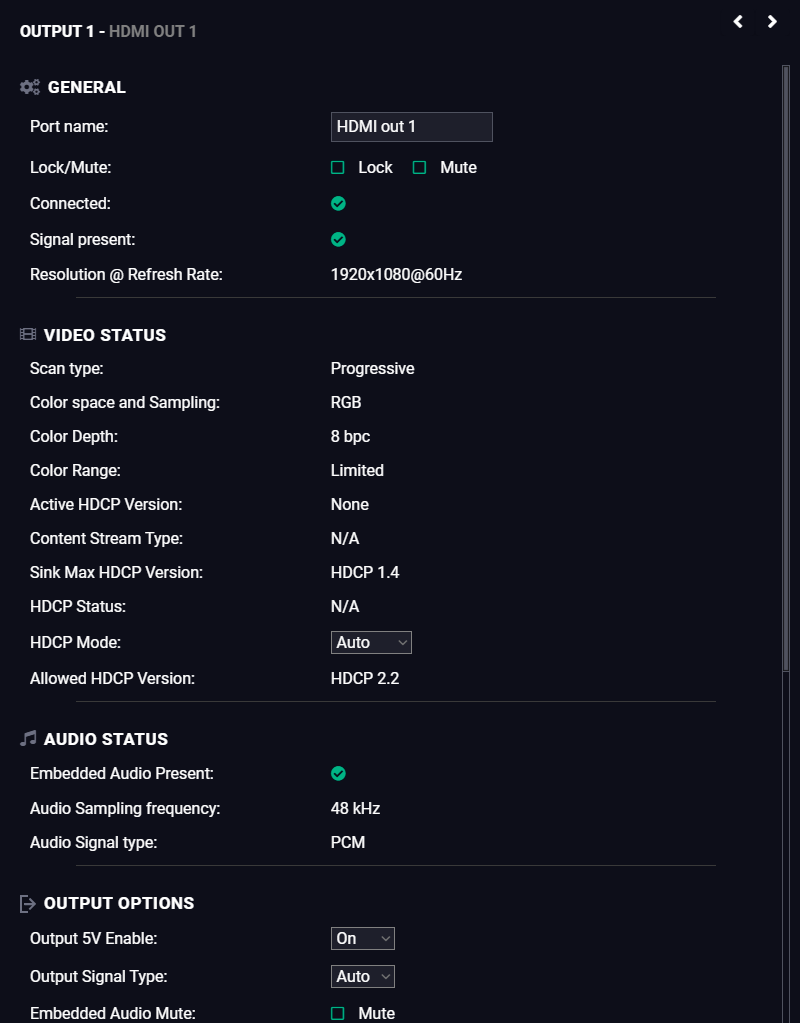Image resolution: width=800 pixels, height=1023 pixels.
Task: Enable the Lock checkbox
Action: (337, 168)
